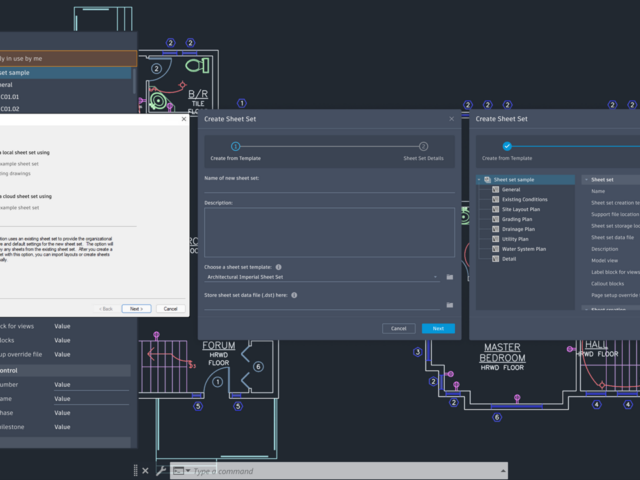Screen dimensions: 640x480
Task: Browse for a sheet set template file
Action: point(450,276)
